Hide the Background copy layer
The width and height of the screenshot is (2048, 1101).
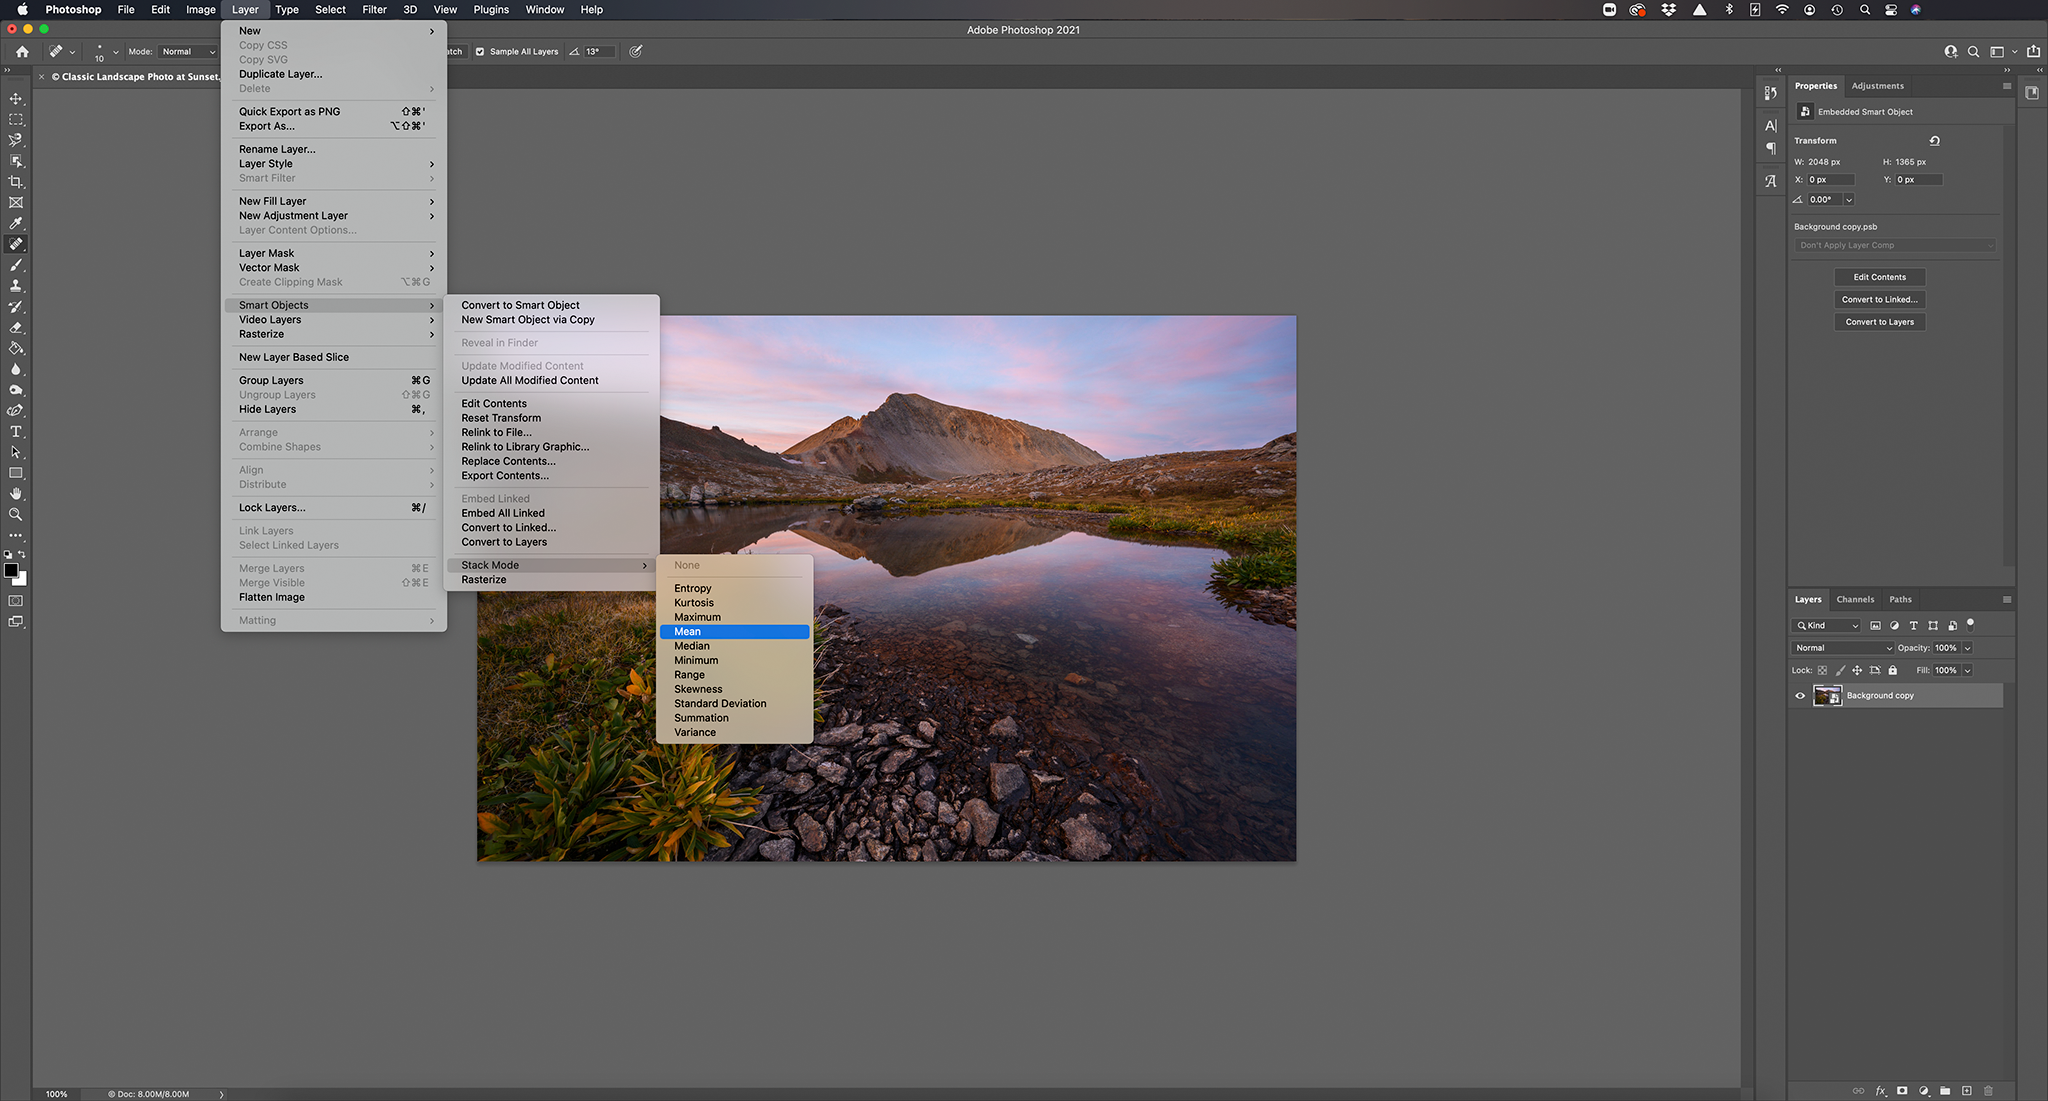point(1800,696)
